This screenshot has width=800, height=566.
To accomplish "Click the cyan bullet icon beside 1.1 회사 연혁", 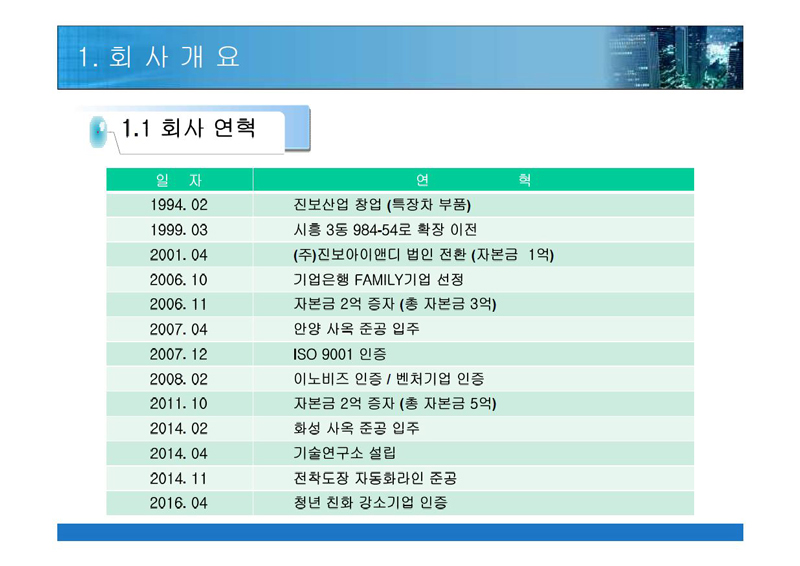I will (98, 132).
